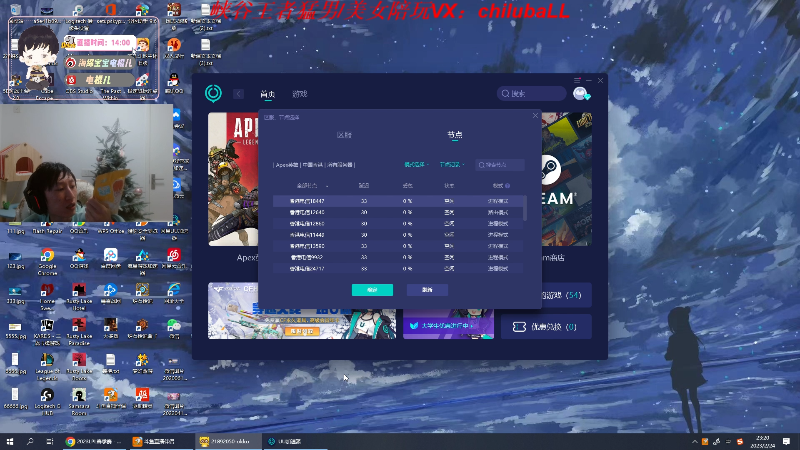800x450 pixels.
Task: Click the accelerator app logo icon
Action: [213, 93]
